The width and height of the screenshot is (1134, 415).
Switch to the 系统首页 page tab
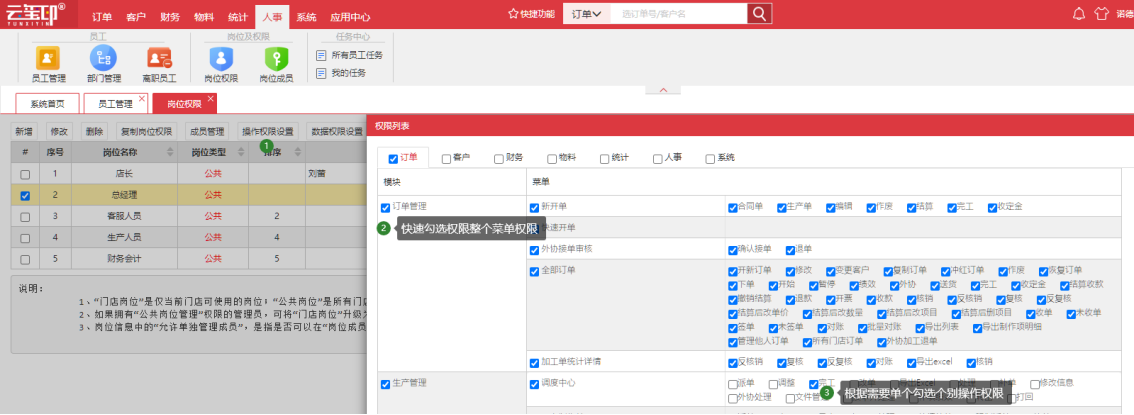[47, 104]
